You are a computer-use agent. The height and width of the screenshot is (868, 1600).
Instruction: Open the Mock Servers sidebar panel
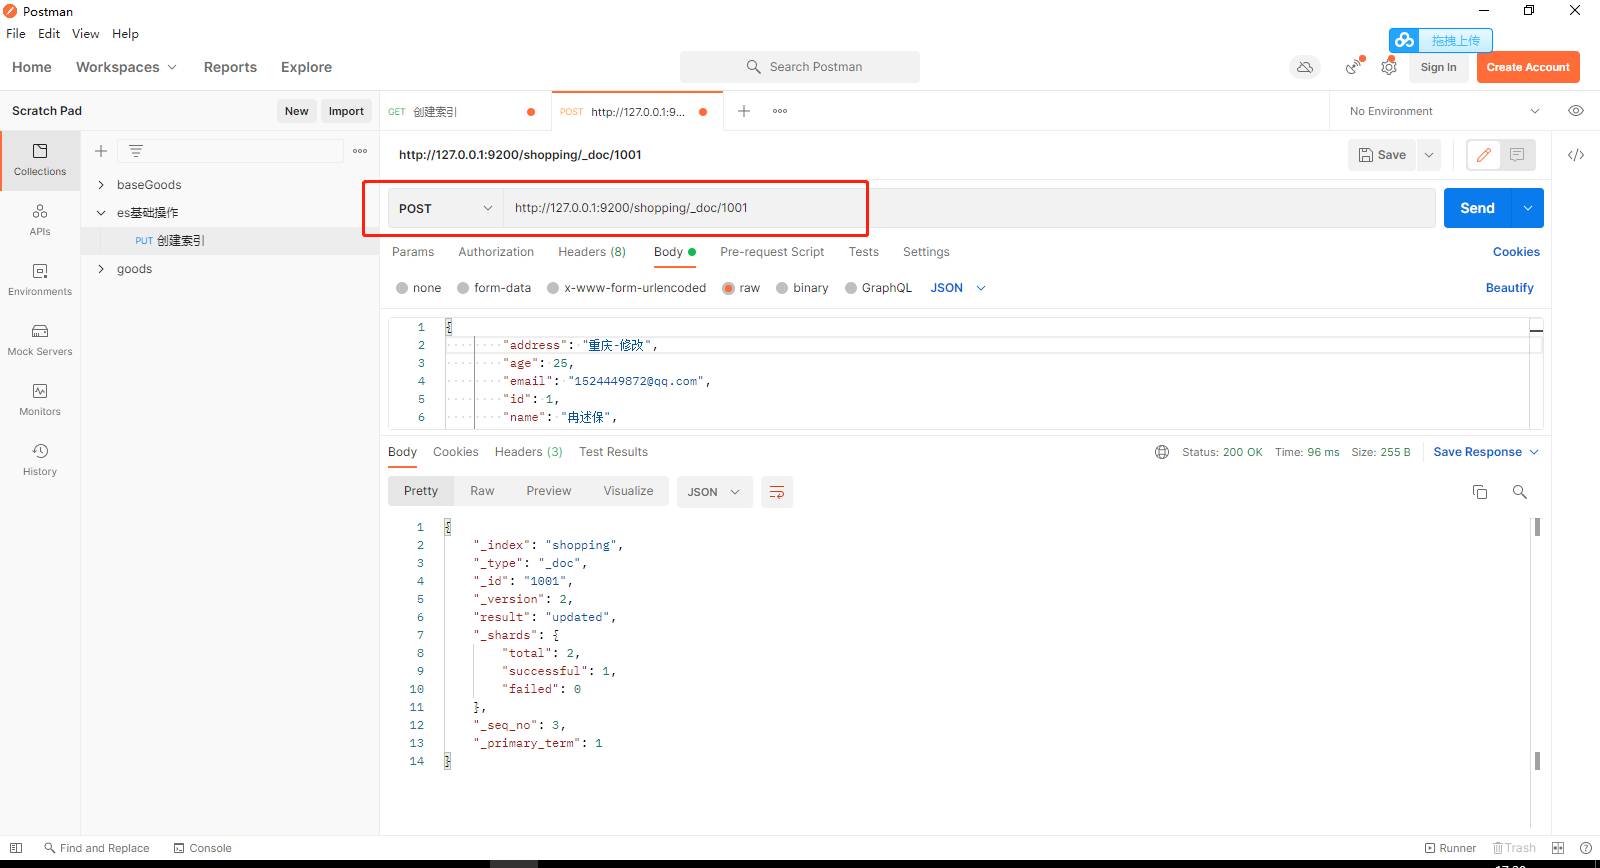click(40, 340)
